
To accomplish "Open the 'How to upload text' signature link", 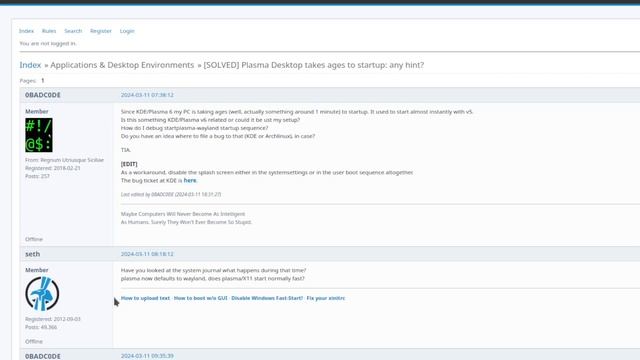I will click(145, 298).
